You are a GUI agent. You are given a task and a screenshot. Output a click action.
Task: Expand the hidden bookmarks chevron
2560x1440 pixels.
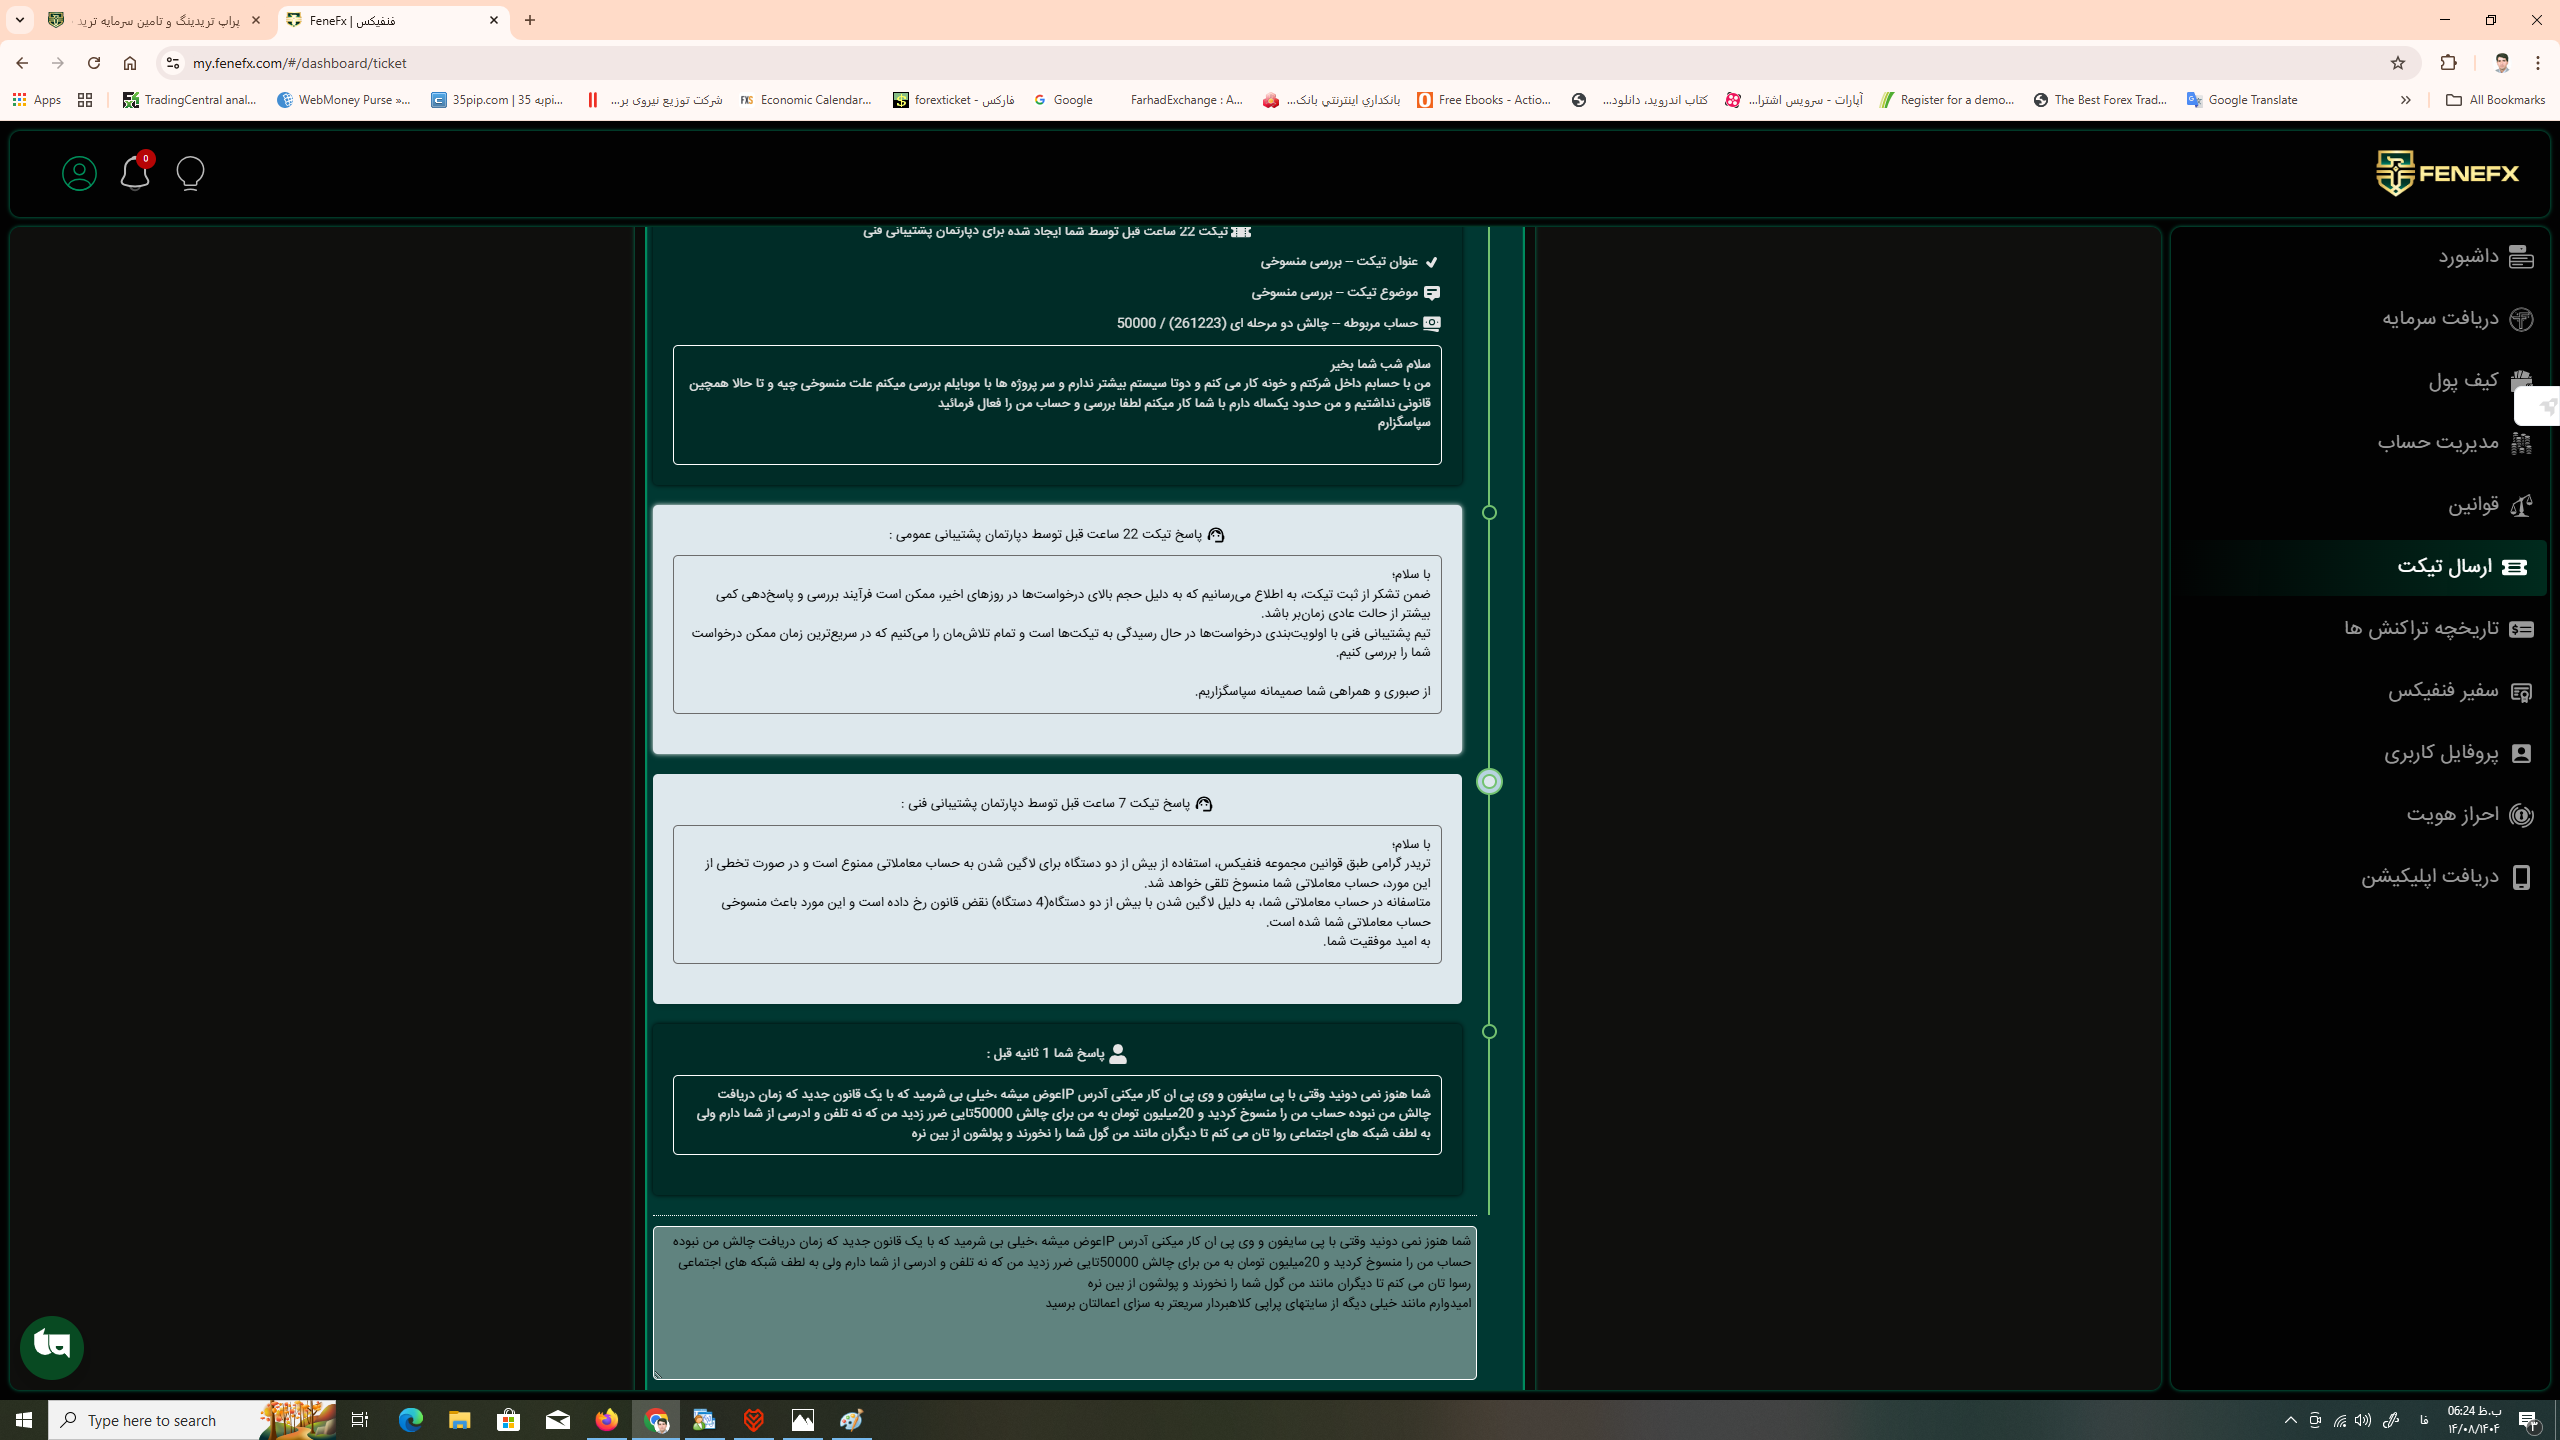2405,100
